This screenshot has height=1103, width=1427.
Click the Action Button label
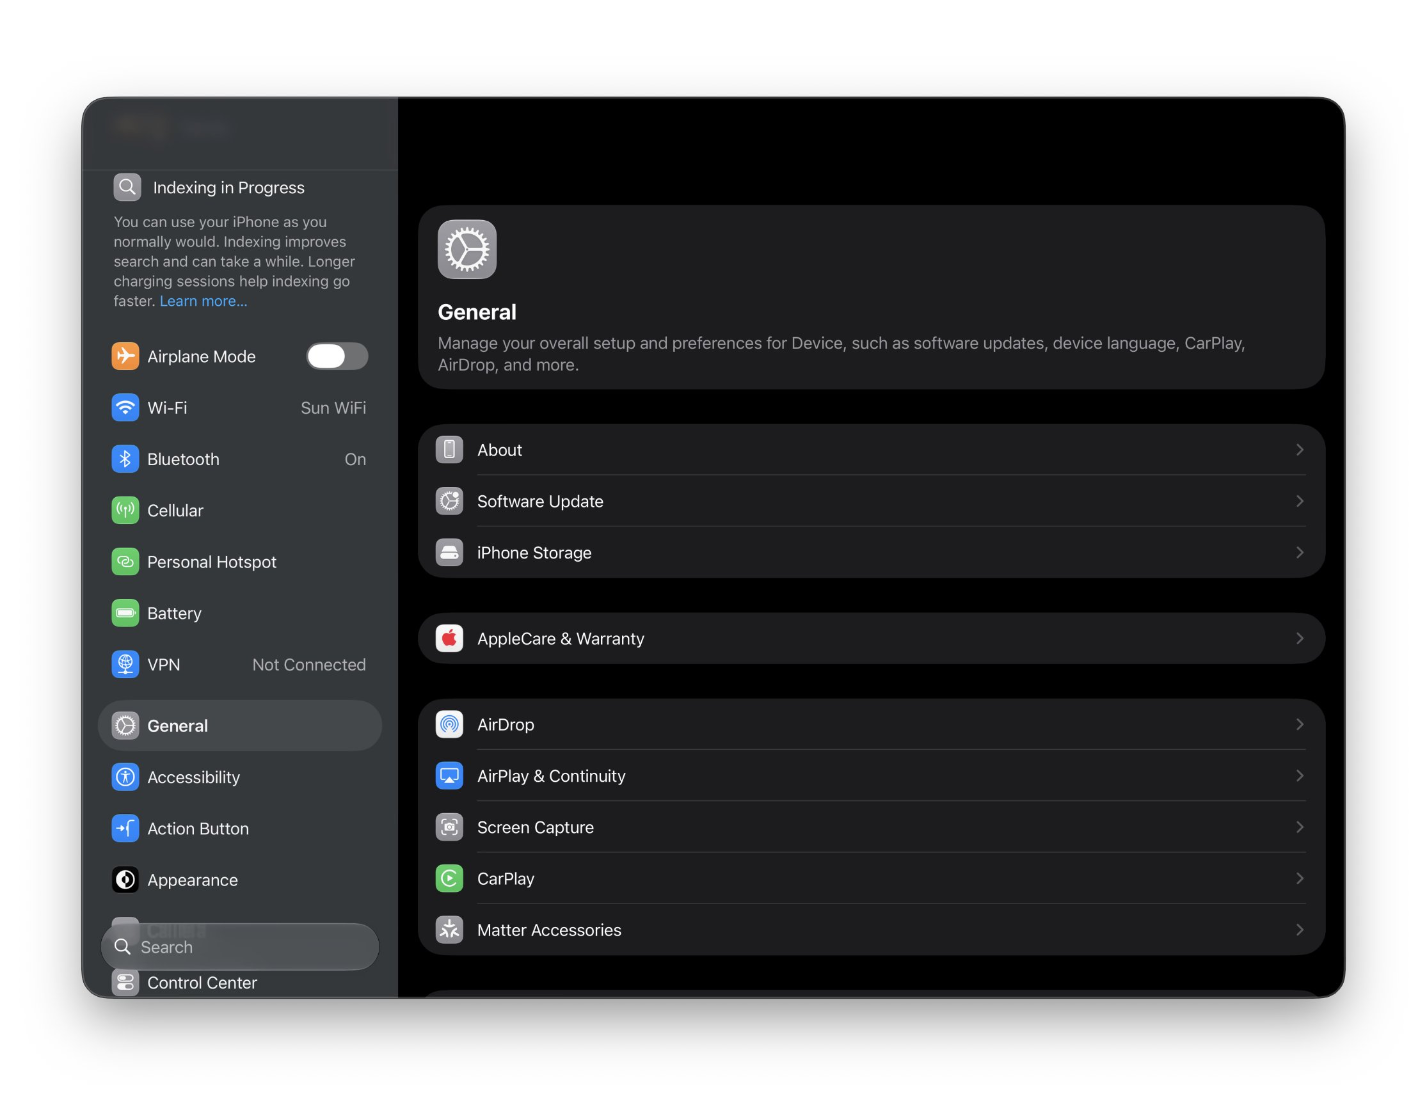tap(198, 829)
